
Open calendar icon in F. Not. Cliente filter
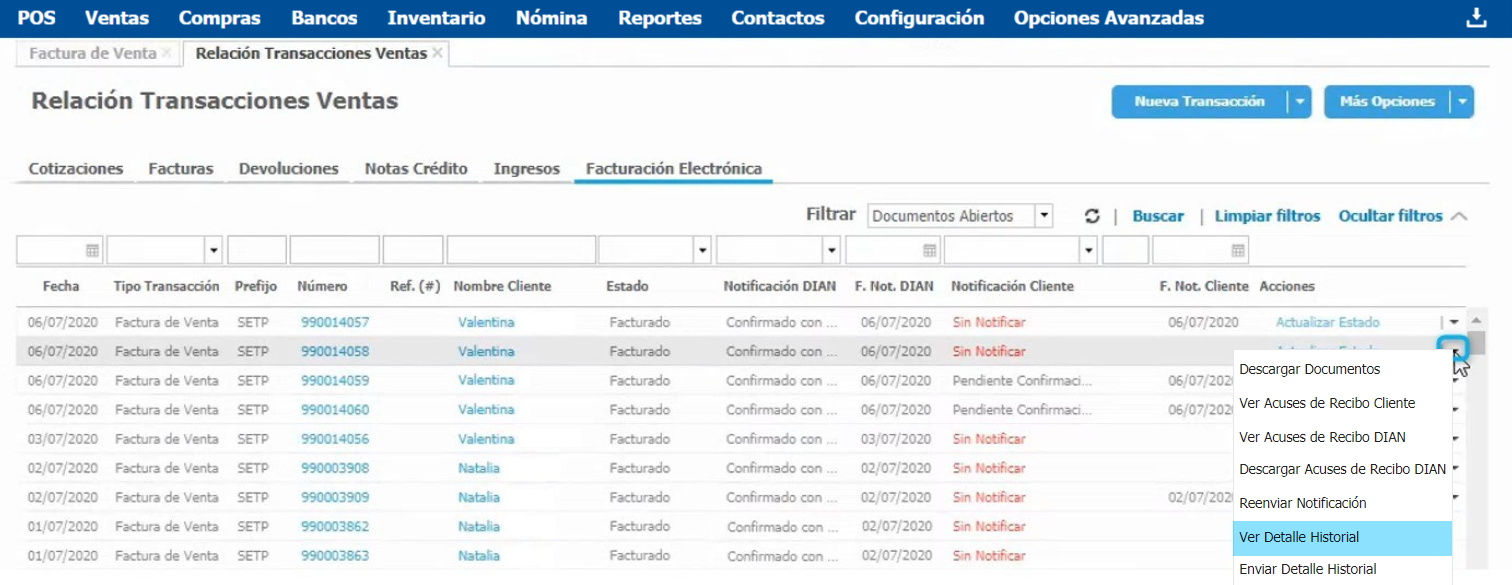click(x=1238, y=250)
